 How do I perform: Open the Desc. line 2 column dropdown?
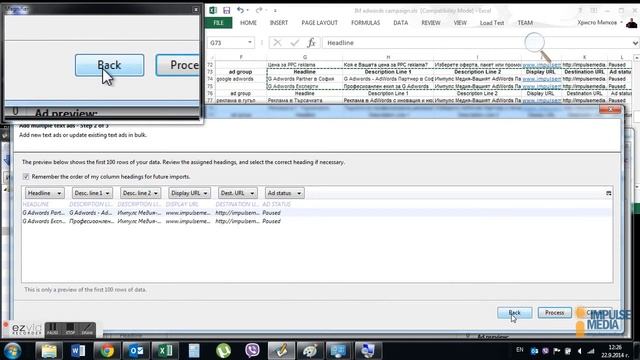[x=140, y=193]
